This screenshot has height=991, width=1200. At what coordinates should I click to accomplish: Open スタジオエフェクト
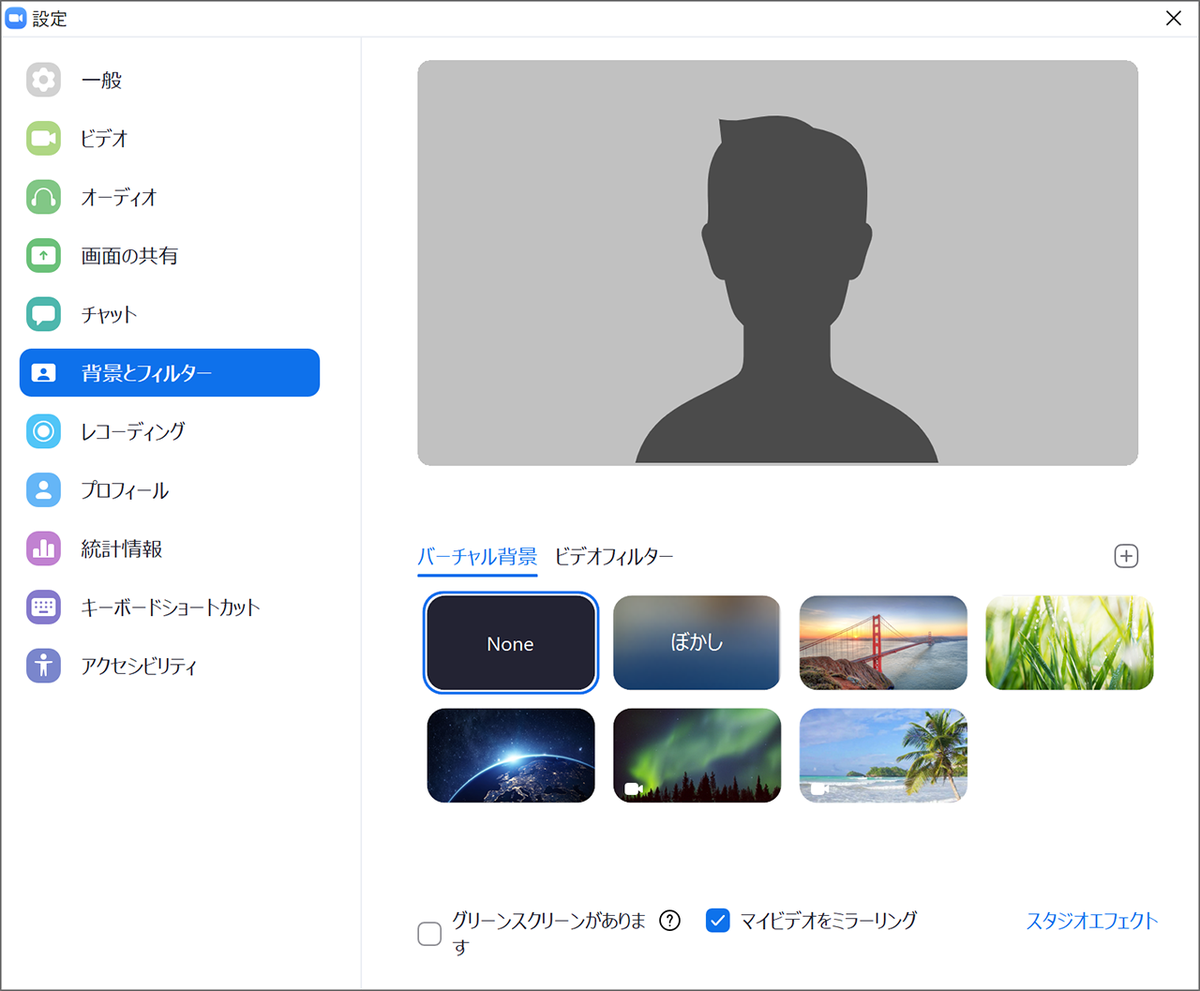coord(1092,922)
